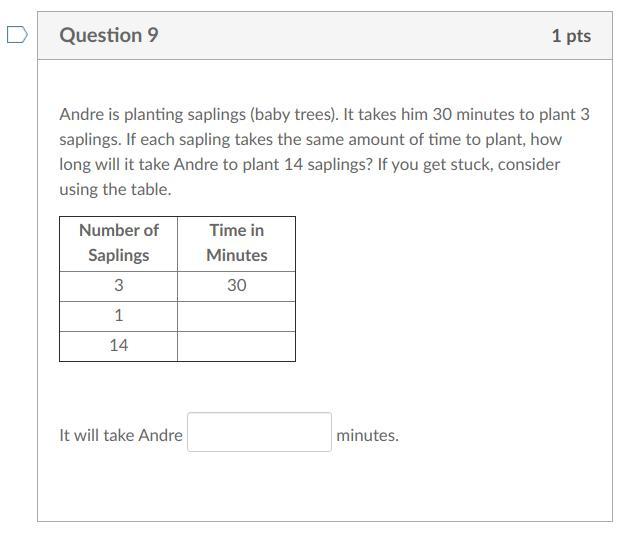Click the table cell showing 1 sapling
636x538 pixels.
[118, 316]
